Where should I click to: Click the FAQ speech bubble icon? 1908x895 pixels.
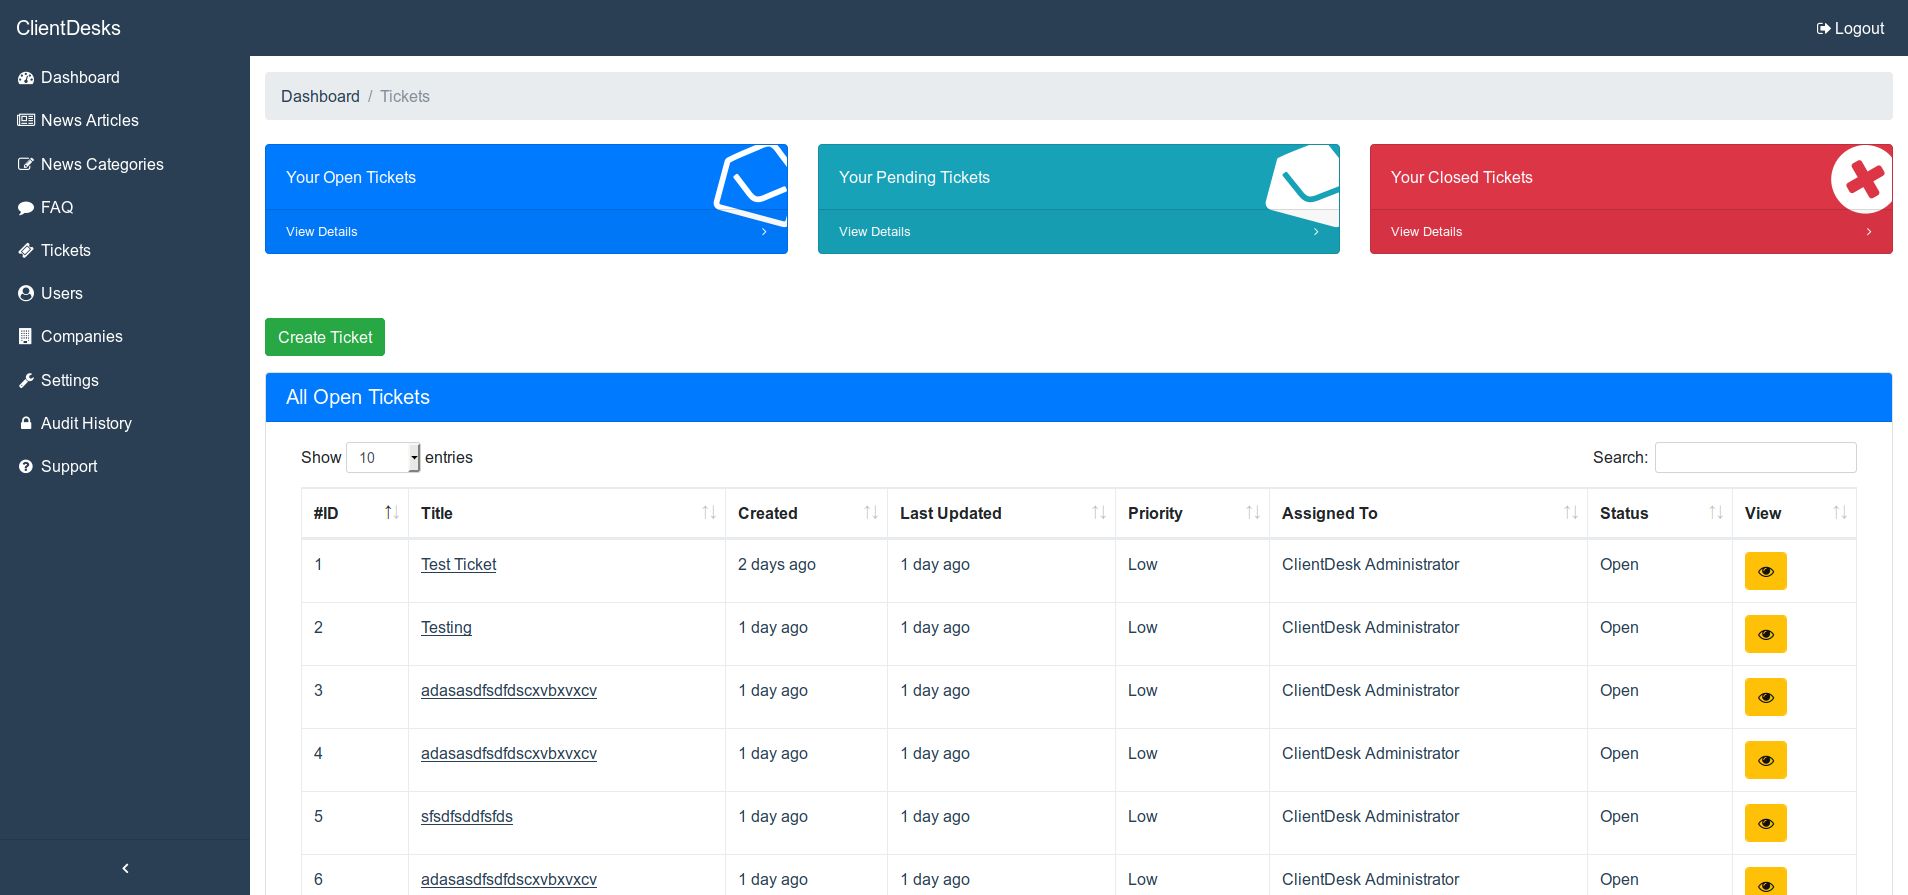(x=26, y=208)
